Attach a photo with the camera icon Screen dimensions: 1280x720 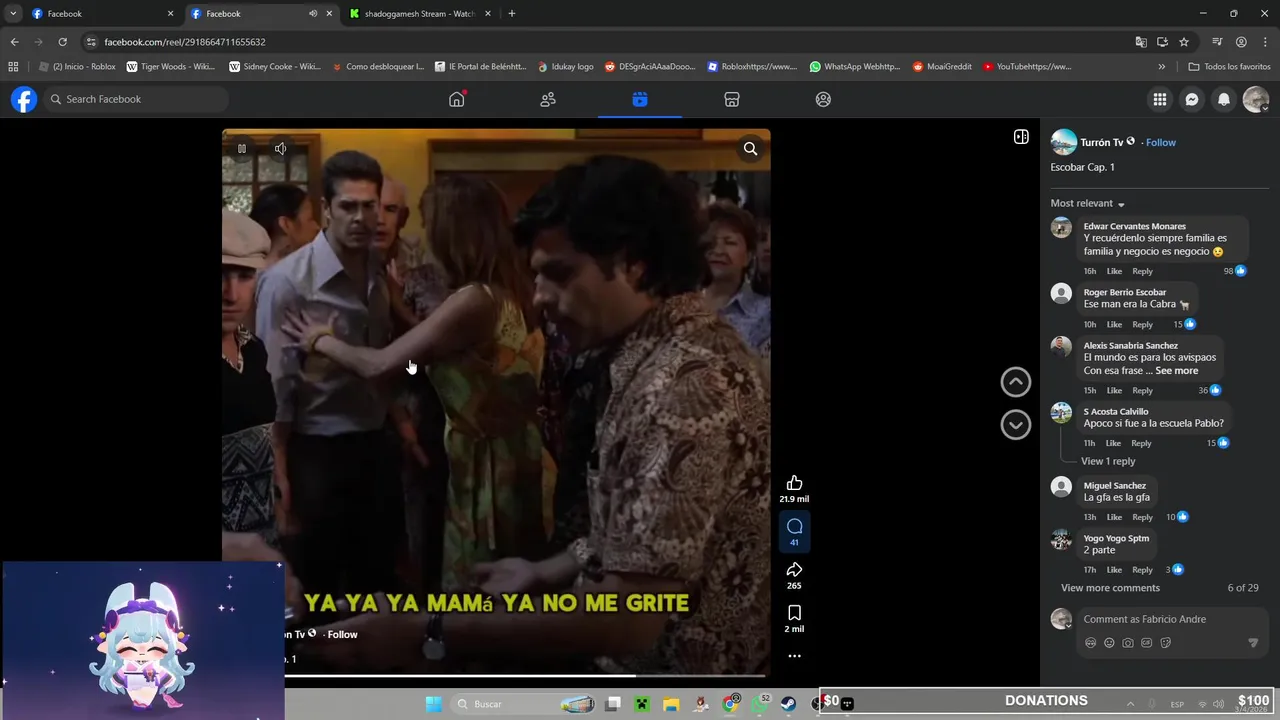1128,643
